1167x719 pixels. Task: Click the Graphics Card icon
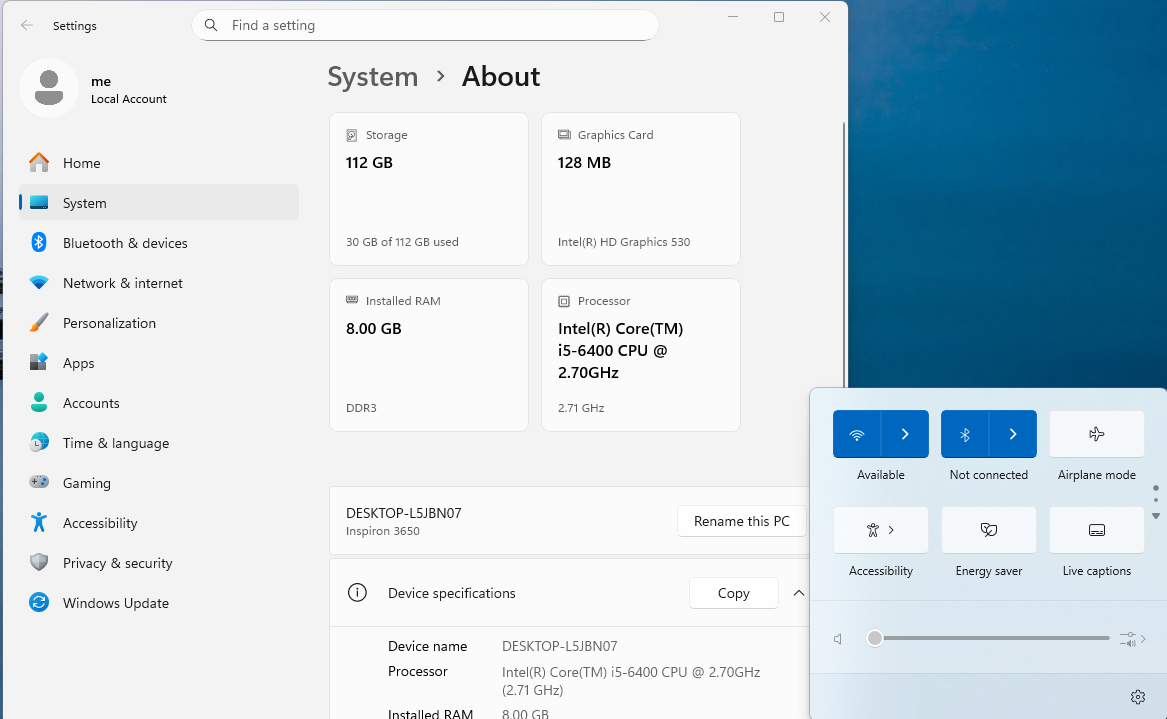pyautogui.click(x=564, y=134)
